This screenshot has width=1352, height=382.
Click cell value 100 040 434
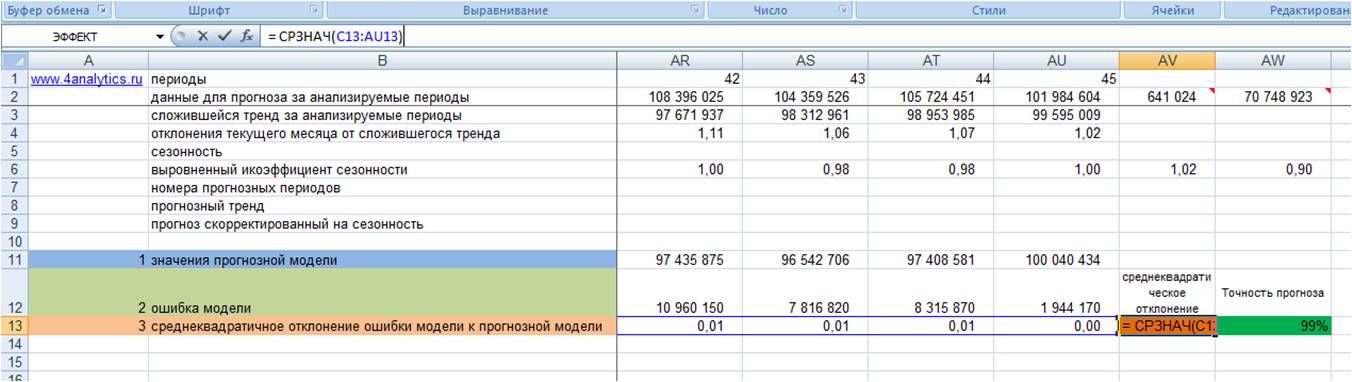point(1056,260)
